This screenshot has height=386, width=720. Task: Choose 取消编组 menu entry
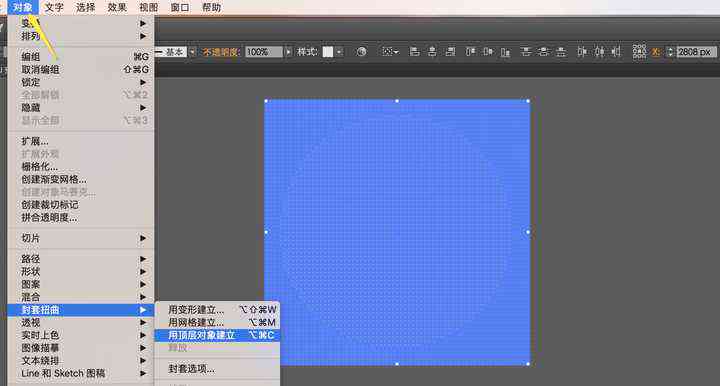(x=81, y=70)
